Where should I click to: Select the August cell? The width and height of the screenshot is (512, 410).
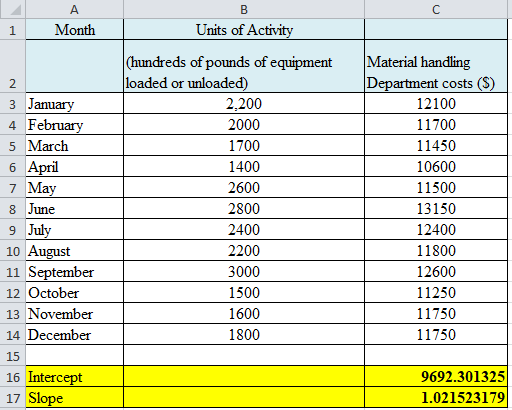tap(74, 251)
